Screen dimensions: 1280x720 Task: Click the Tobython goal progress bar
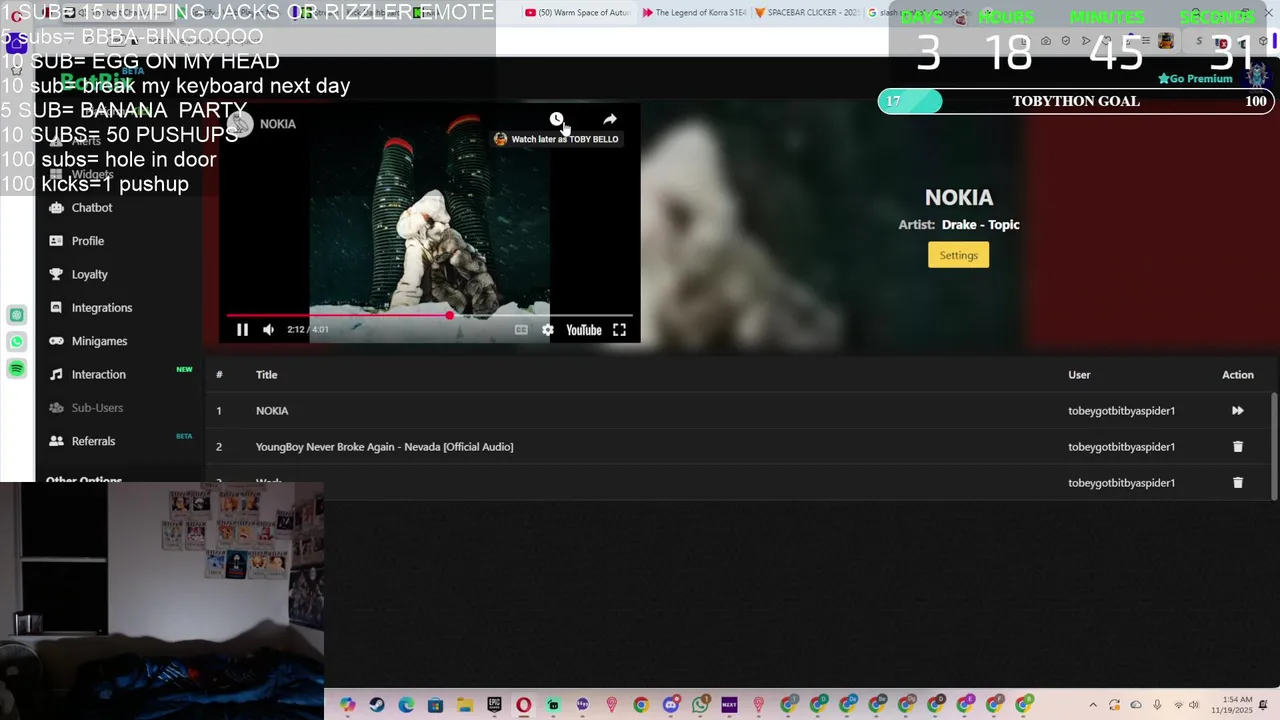coord(1076,101)
